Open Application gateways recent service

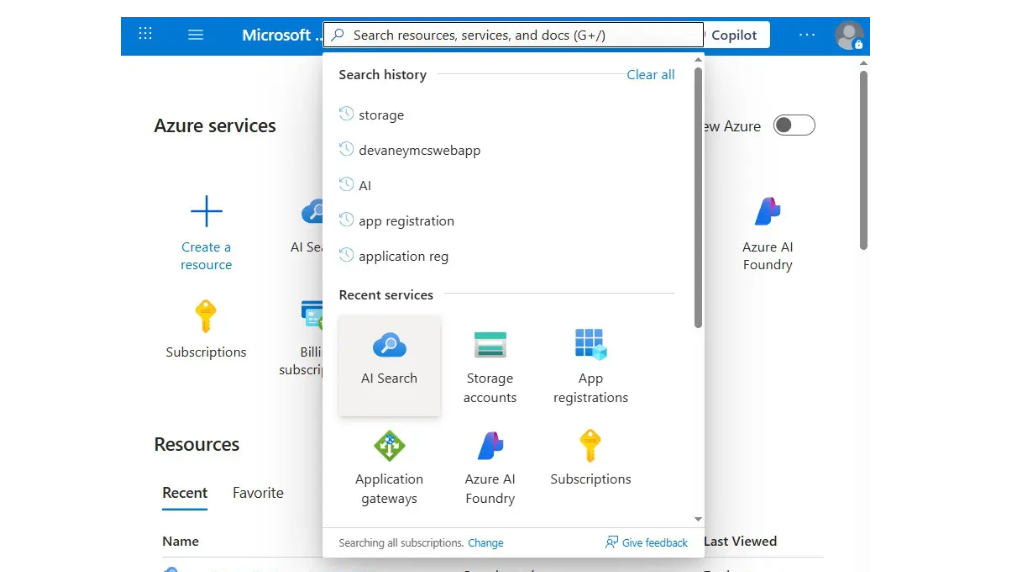pos(389,467)
